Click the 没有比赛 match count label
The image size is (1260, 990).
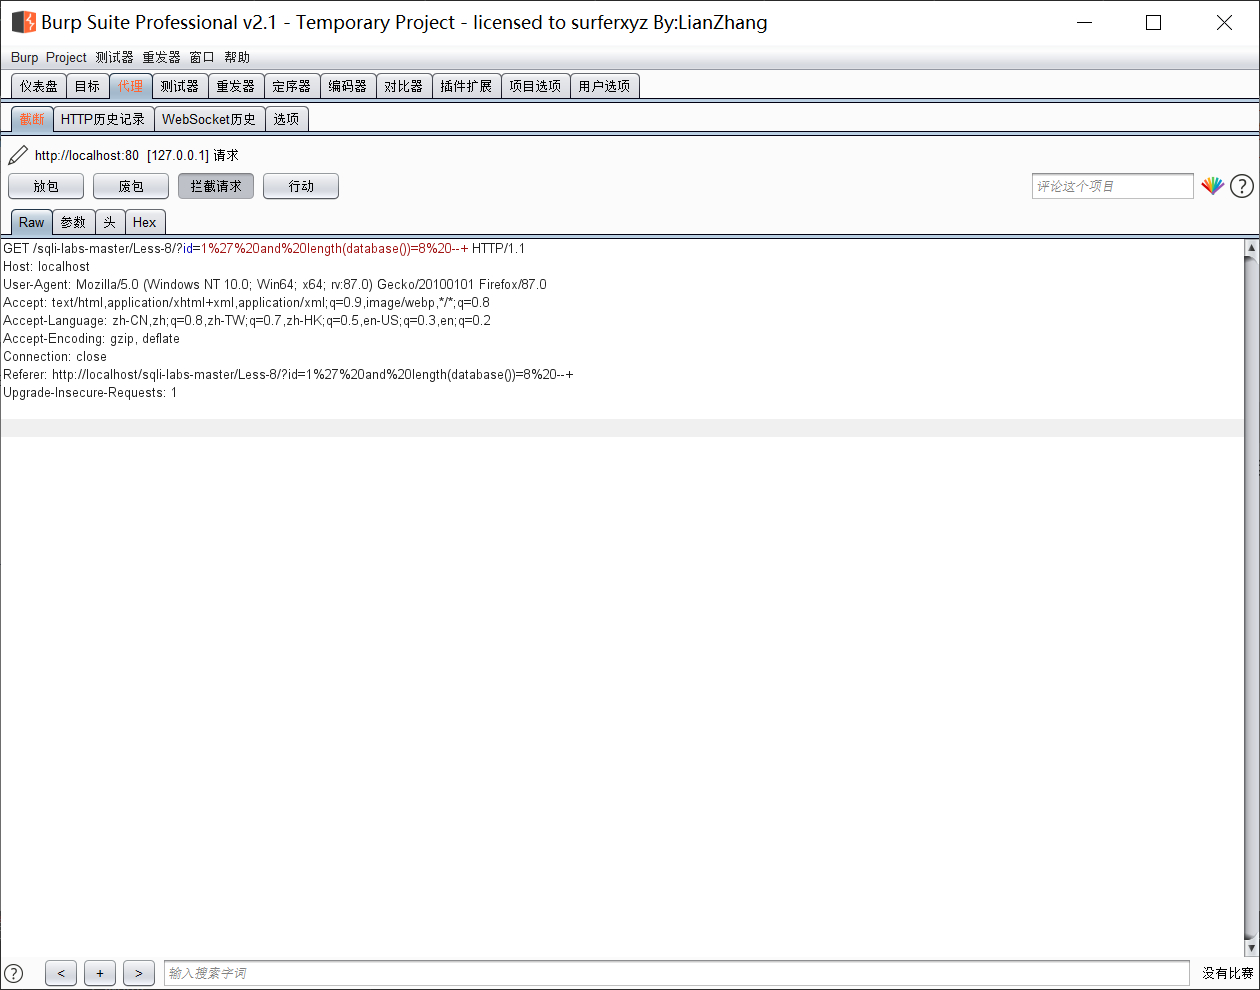1227,973
